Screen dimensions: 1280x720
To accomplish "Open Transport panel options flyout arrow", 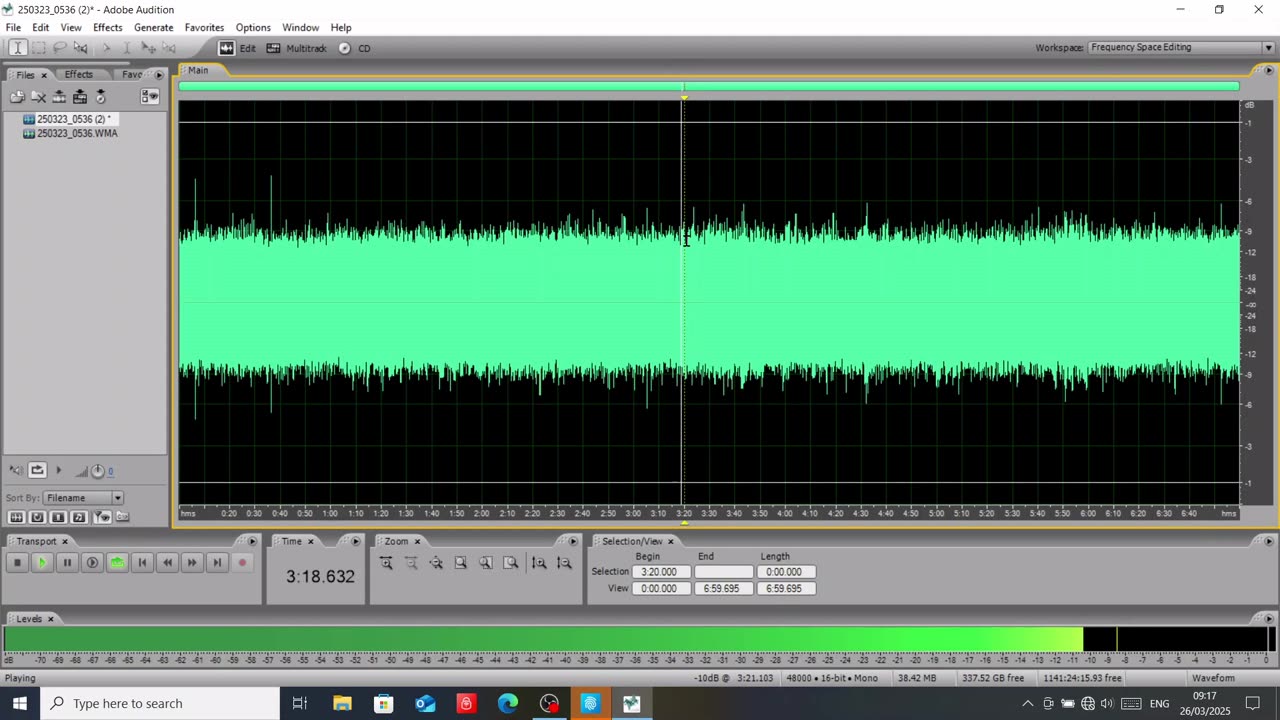I will click(252, 541).
